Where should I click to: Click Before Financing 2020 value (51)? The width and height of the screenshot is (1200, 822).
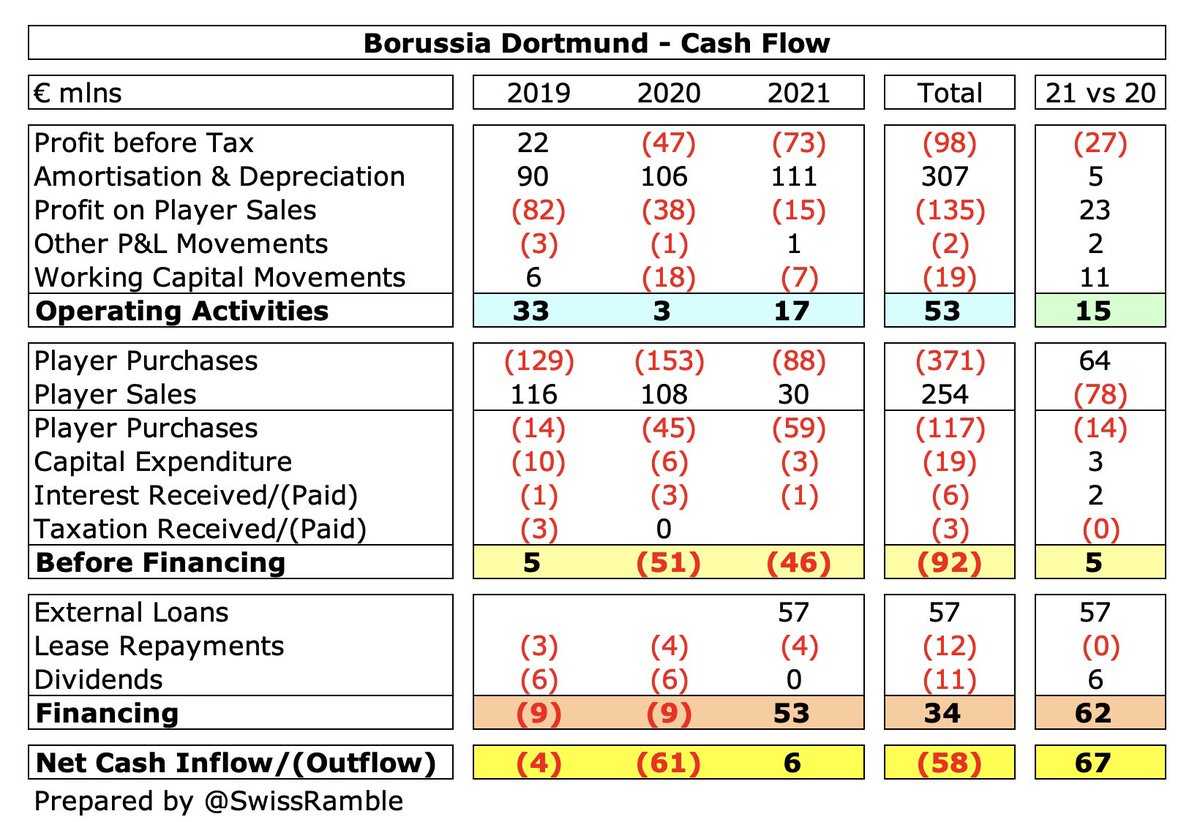(x=670, y=562)
